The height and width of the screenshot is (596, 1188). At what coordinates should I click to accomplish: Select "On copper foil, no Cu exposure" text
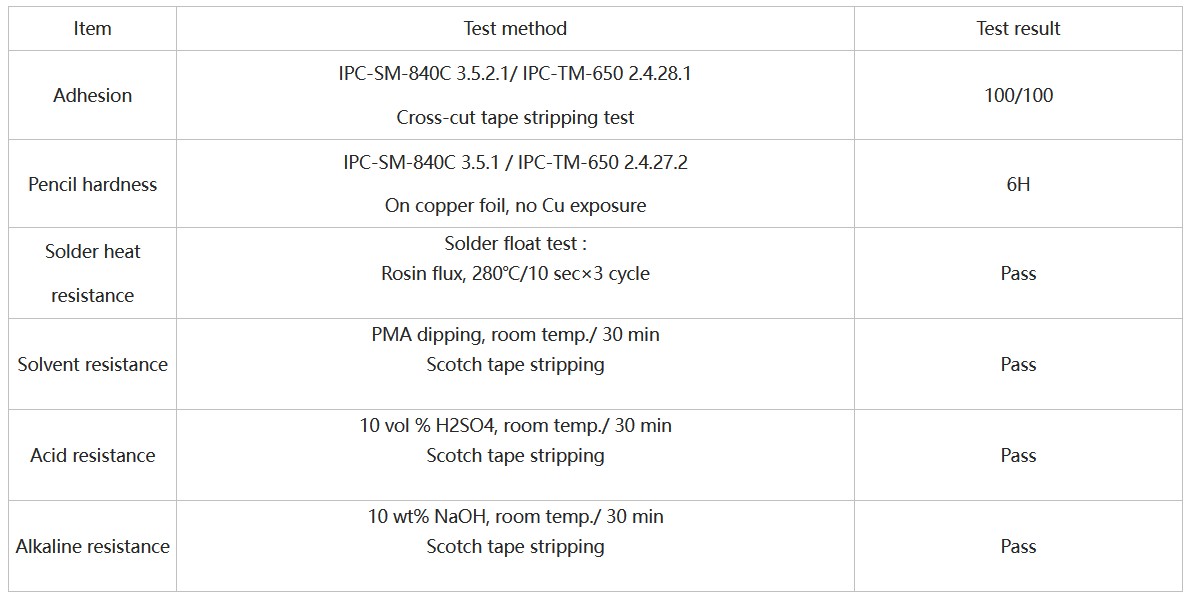(x=515, y=206)
